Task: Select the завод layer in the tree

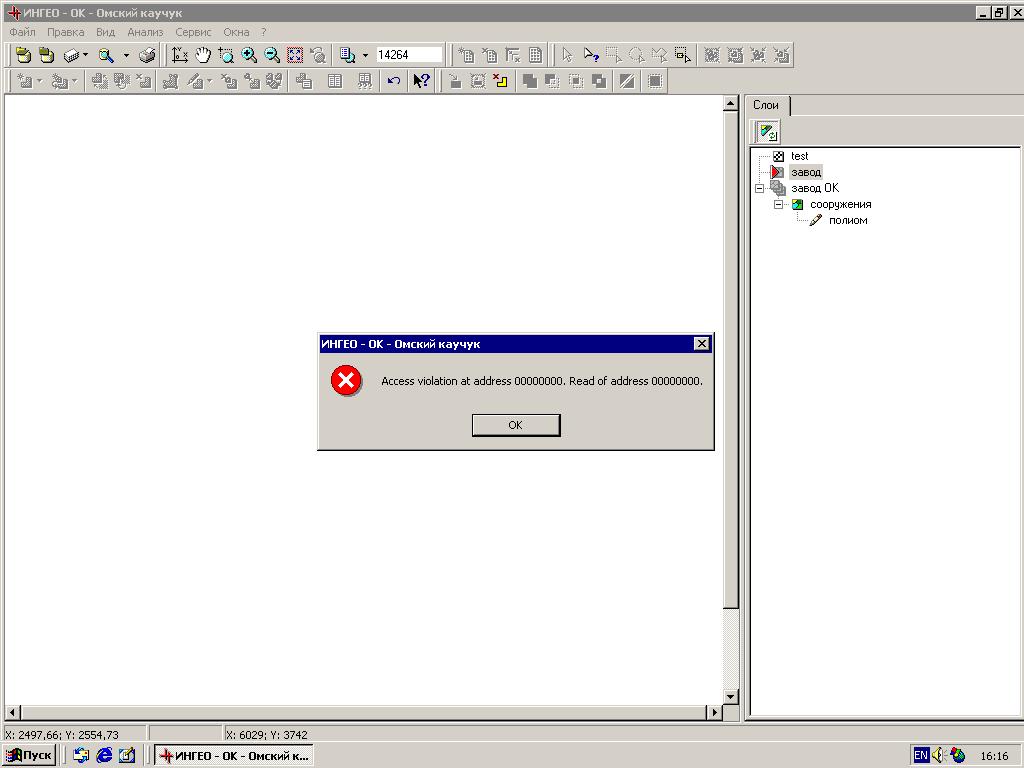Action: (x=806, y=172)
